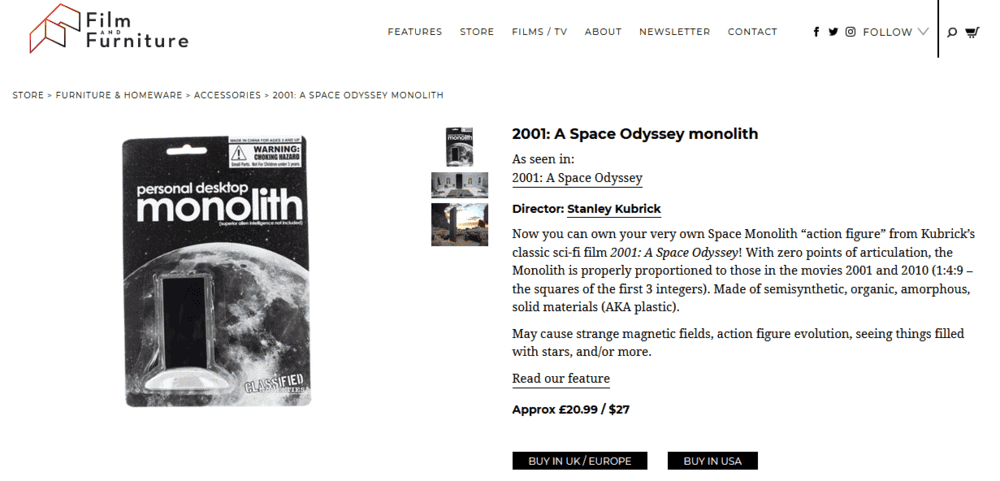Image resolution: width=1000 pixels, height=481 pixels.
Task: Open the Features menu item
Action: [415, 32]
